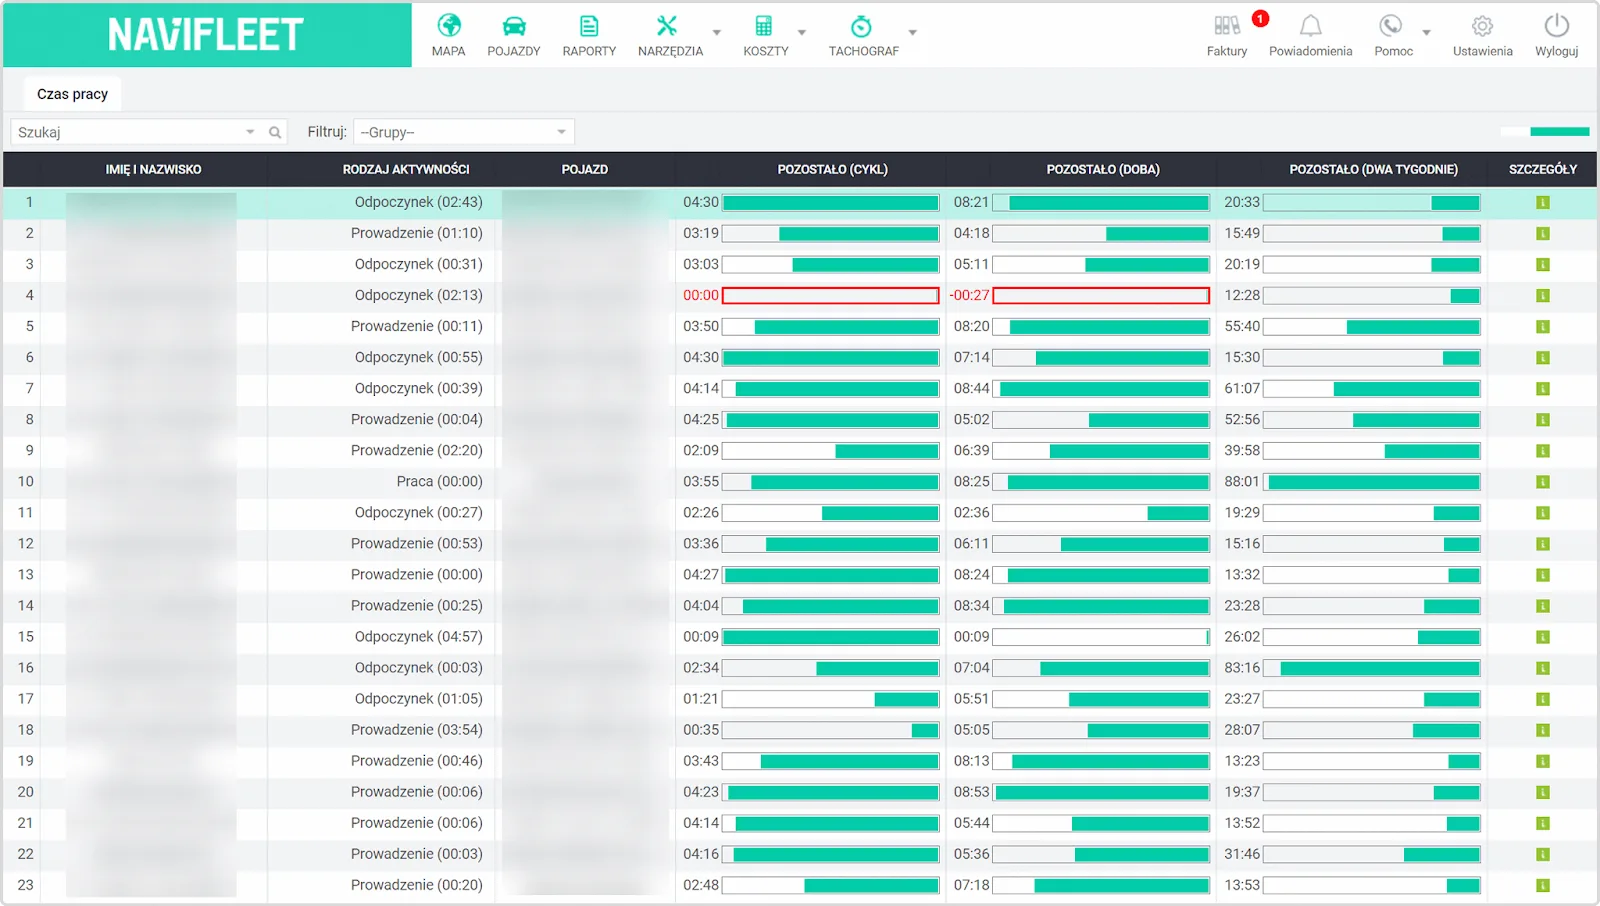Sort by POZOSTAŁO (DOBA) column header
The height and width of the screenshot is (906, 1600).
point(1103,169)
